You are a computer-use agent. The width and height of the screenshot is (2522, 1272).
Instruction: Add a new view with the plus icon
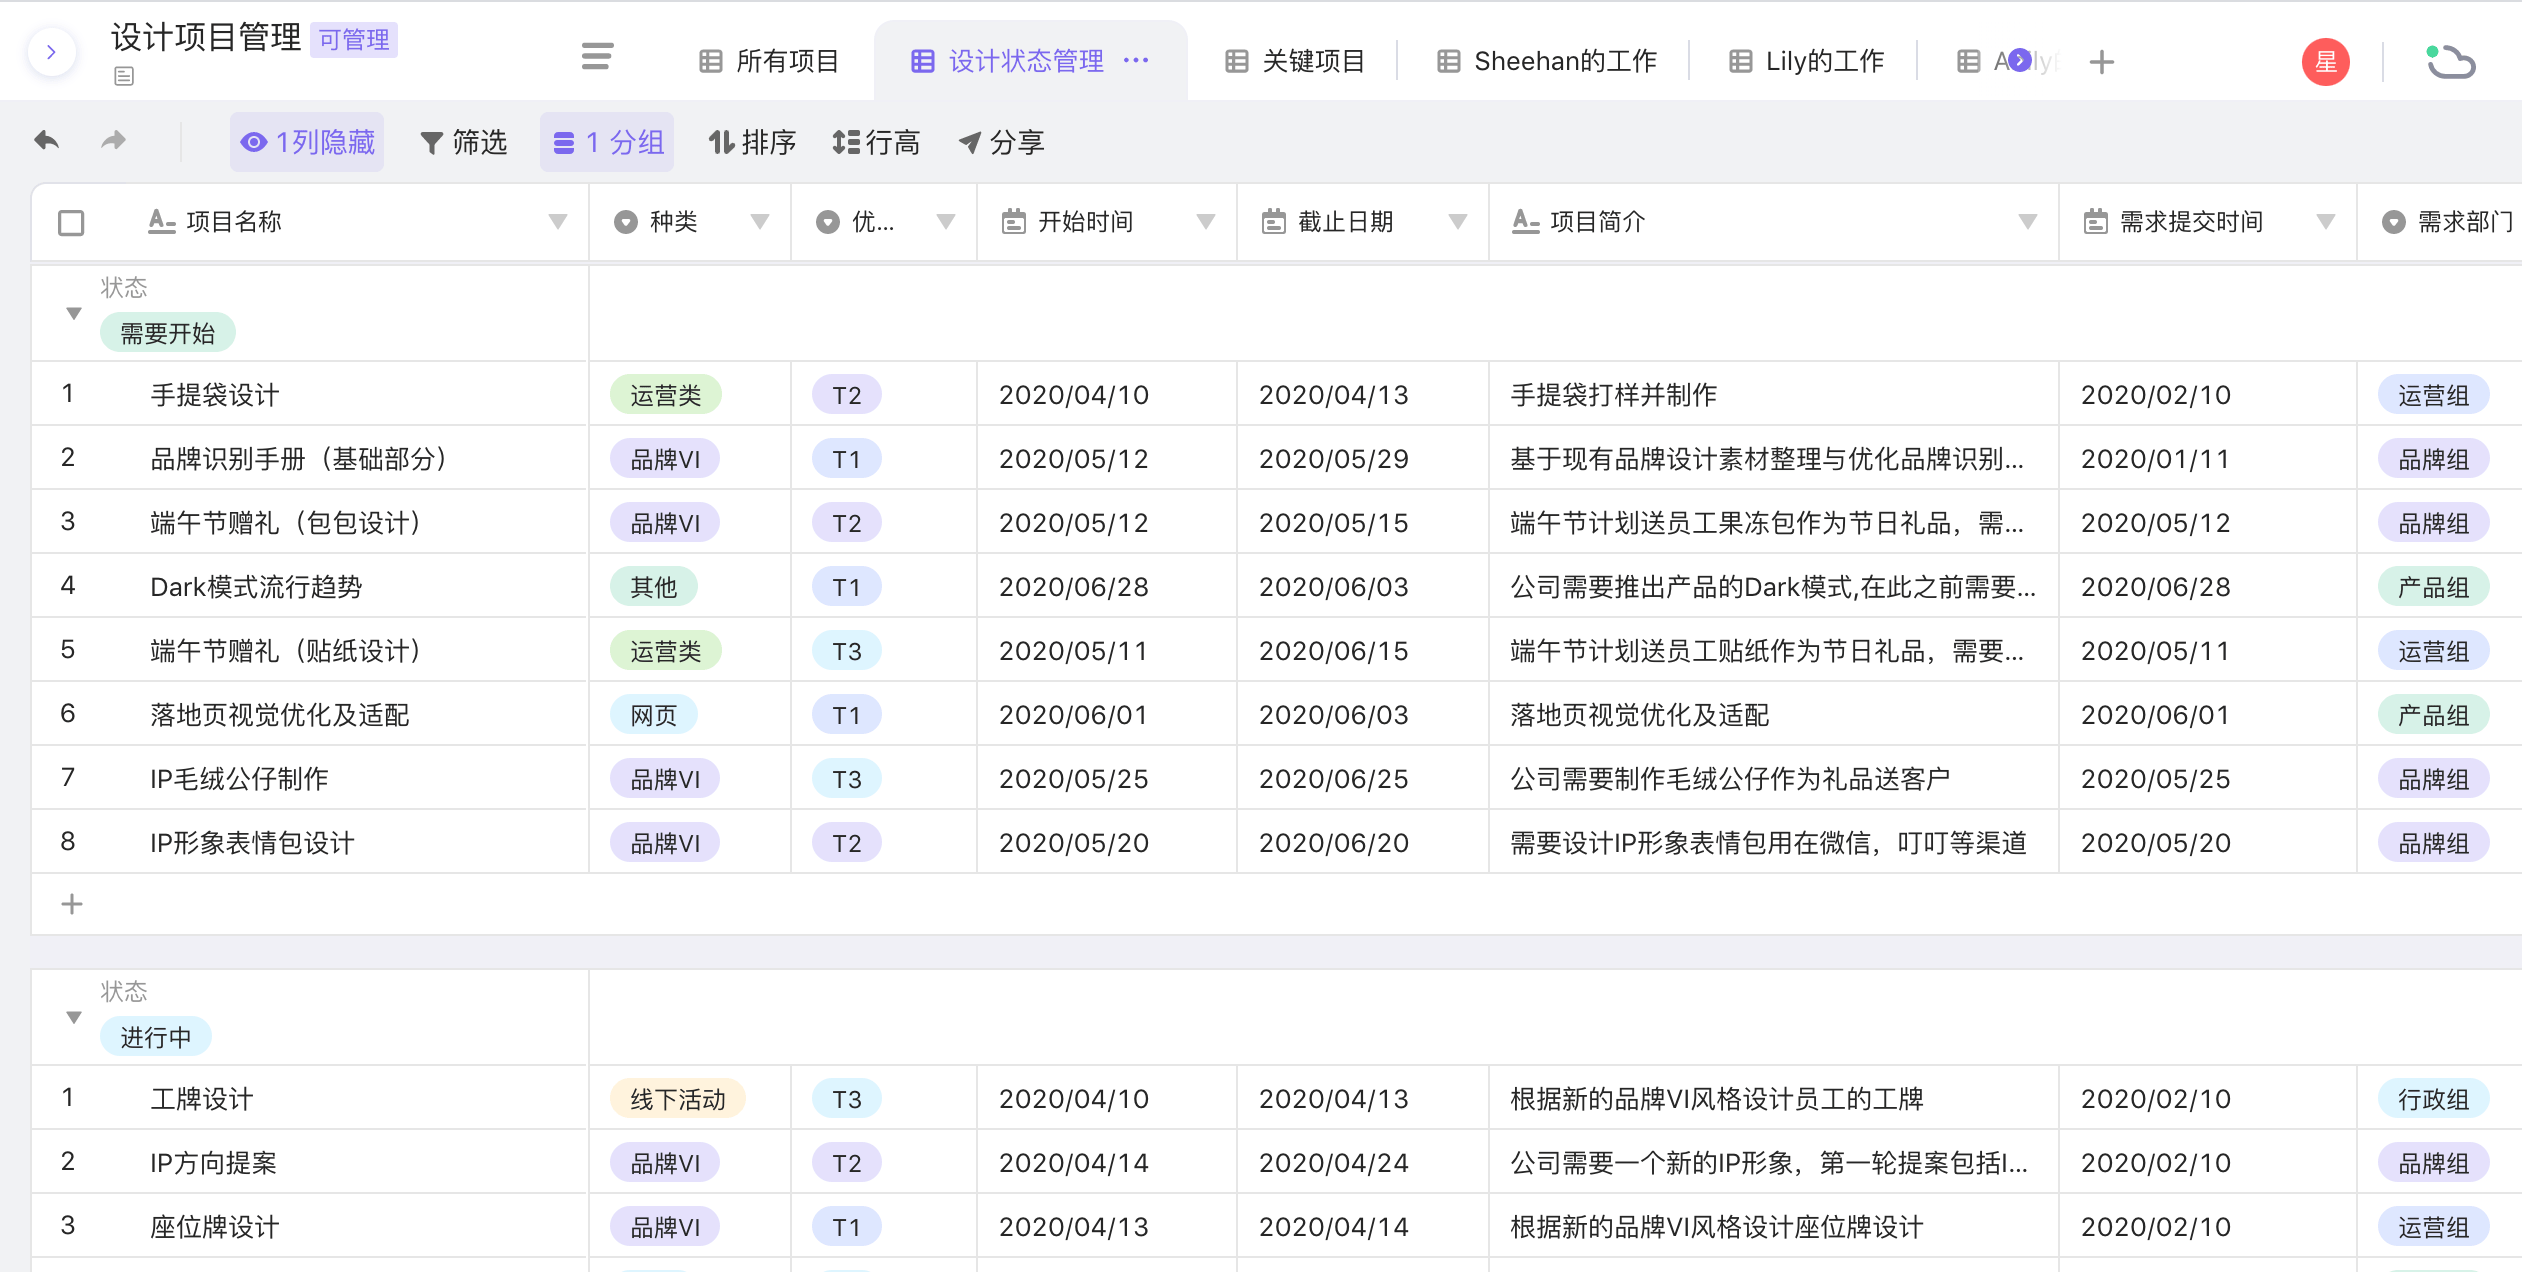click(2102, 62)
